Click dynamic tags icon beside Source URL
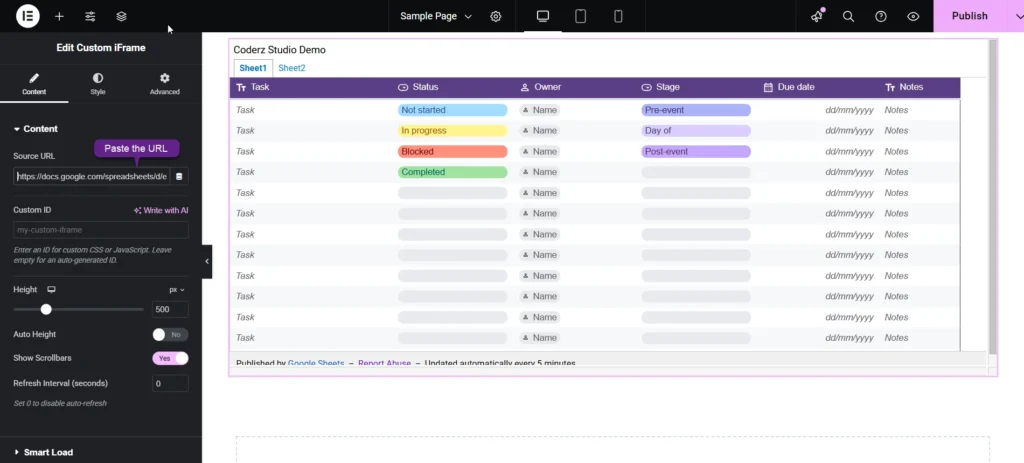This screenshot has width=1024, height=463. click(x=180, y=176)
